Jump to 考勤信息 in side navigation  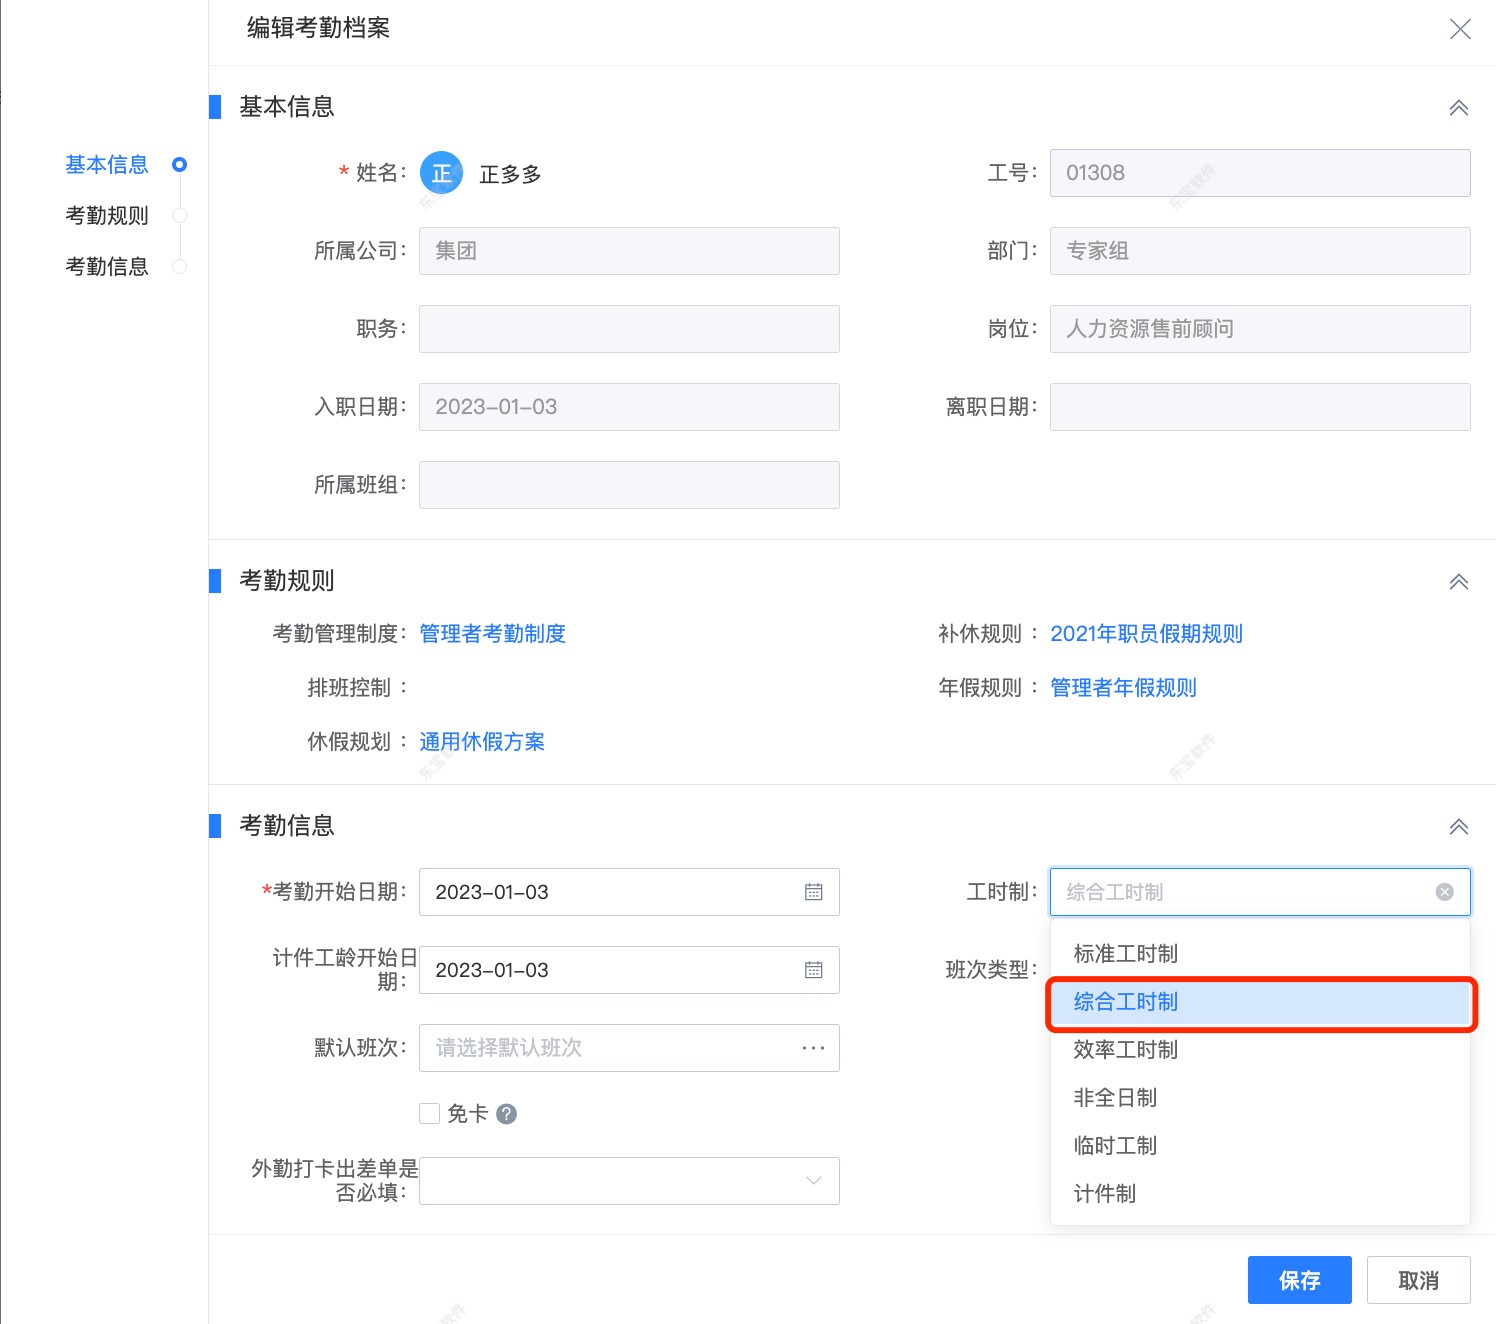pyautogui.click(x=107, y=267)
